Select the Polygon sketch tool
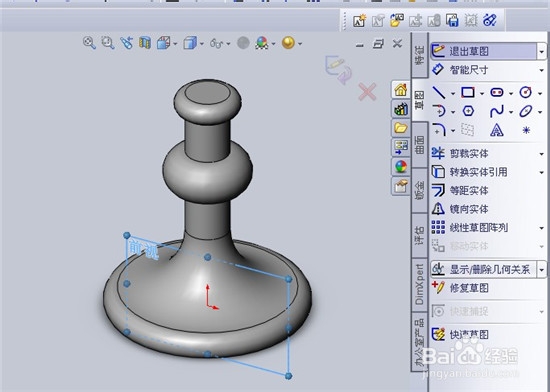 click(468, 111)
